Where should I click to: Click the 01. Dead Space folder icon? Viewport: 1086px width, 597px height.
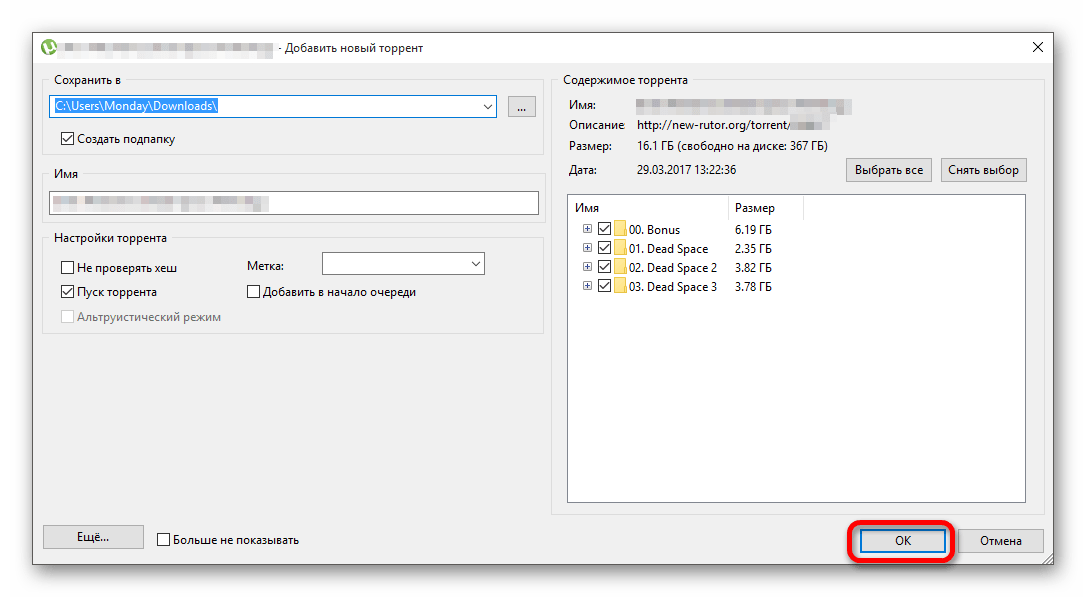tap(621, 248)
